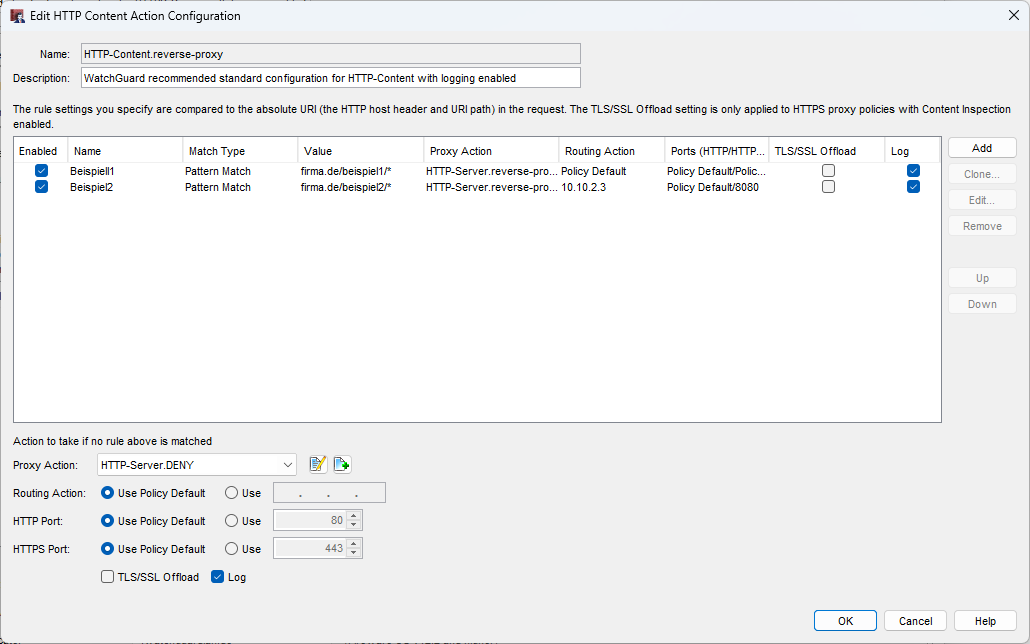Click Pattern Match cell of Beispiel2
This screenshot has width=1030, height=644.
[218, 187]
